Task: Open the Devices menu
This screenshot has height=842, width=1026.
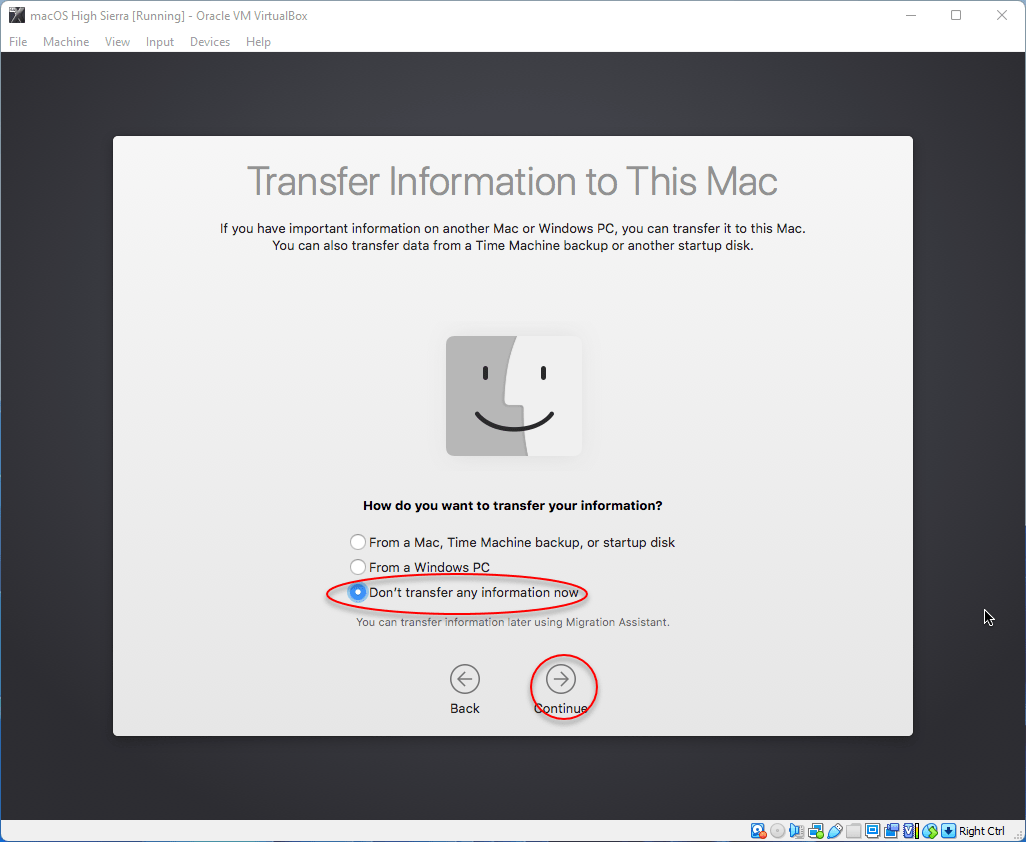Action: click(210, 42)
